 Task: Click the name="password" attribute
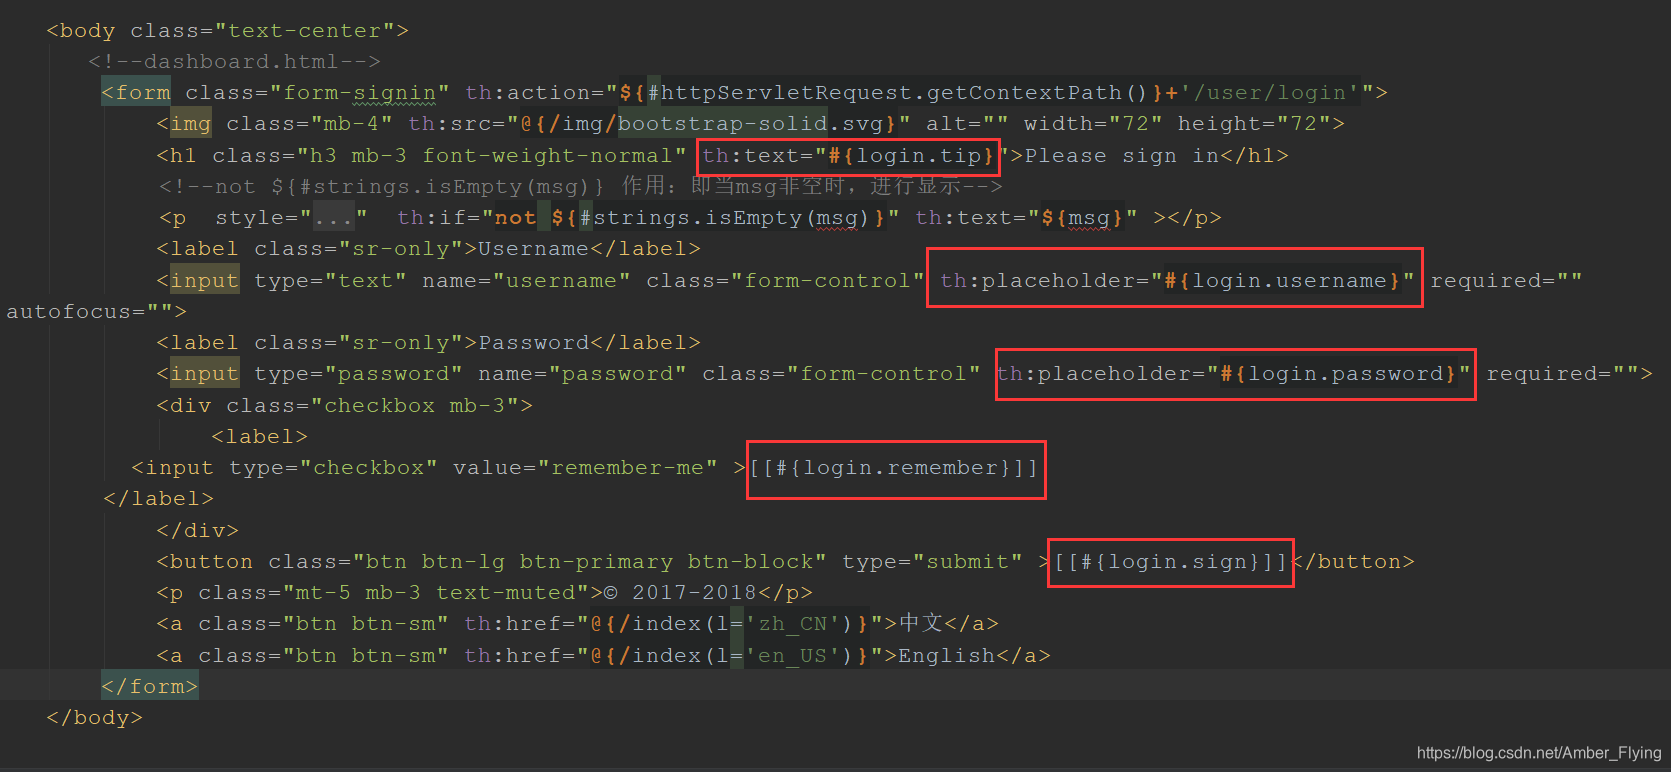coord(582,374)
